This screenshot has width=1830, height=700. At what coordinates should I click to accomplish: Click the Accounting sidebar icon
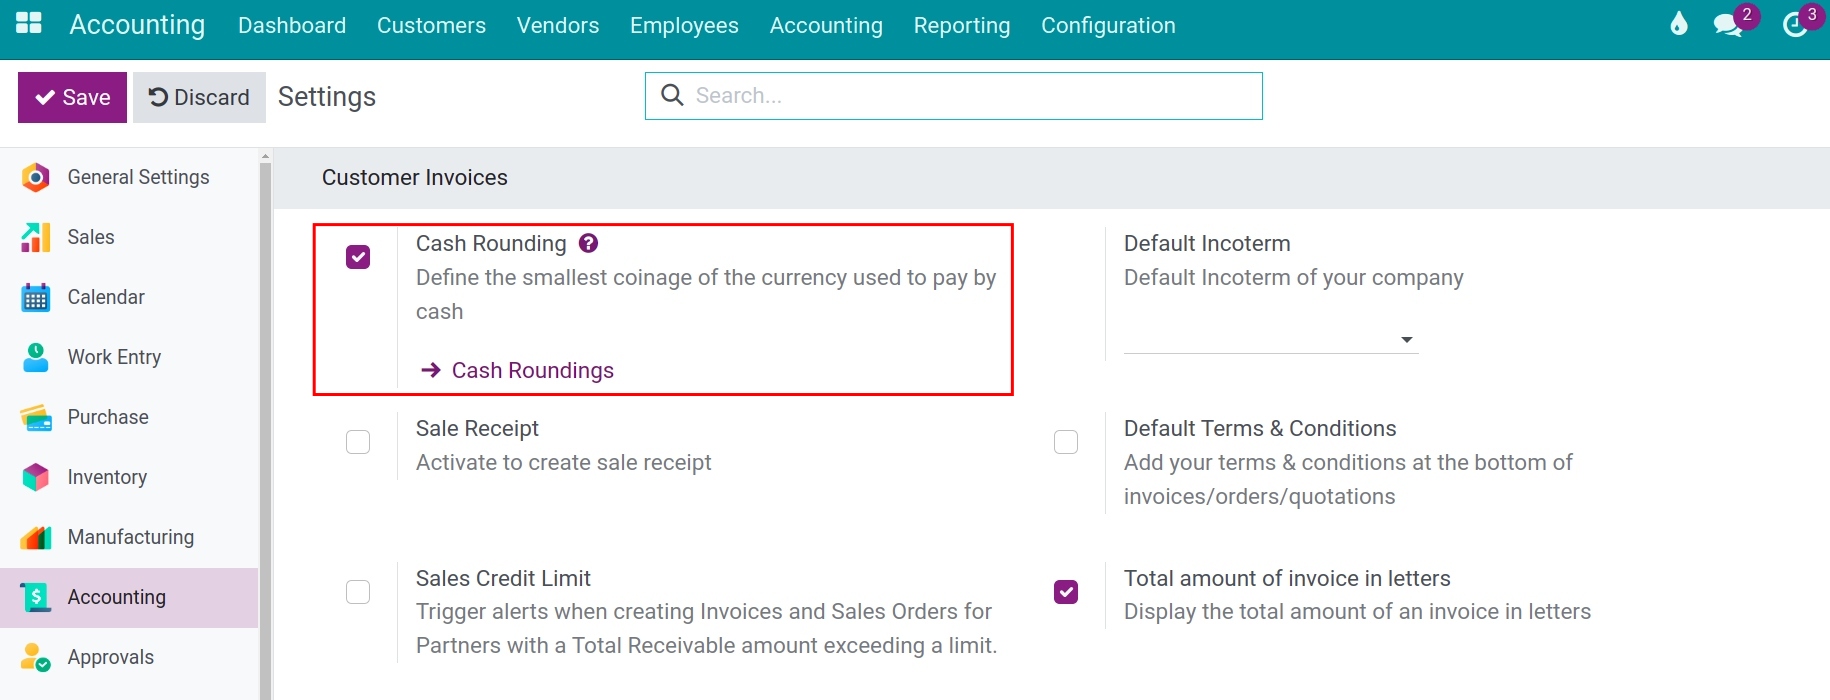[x=36, y=597]
